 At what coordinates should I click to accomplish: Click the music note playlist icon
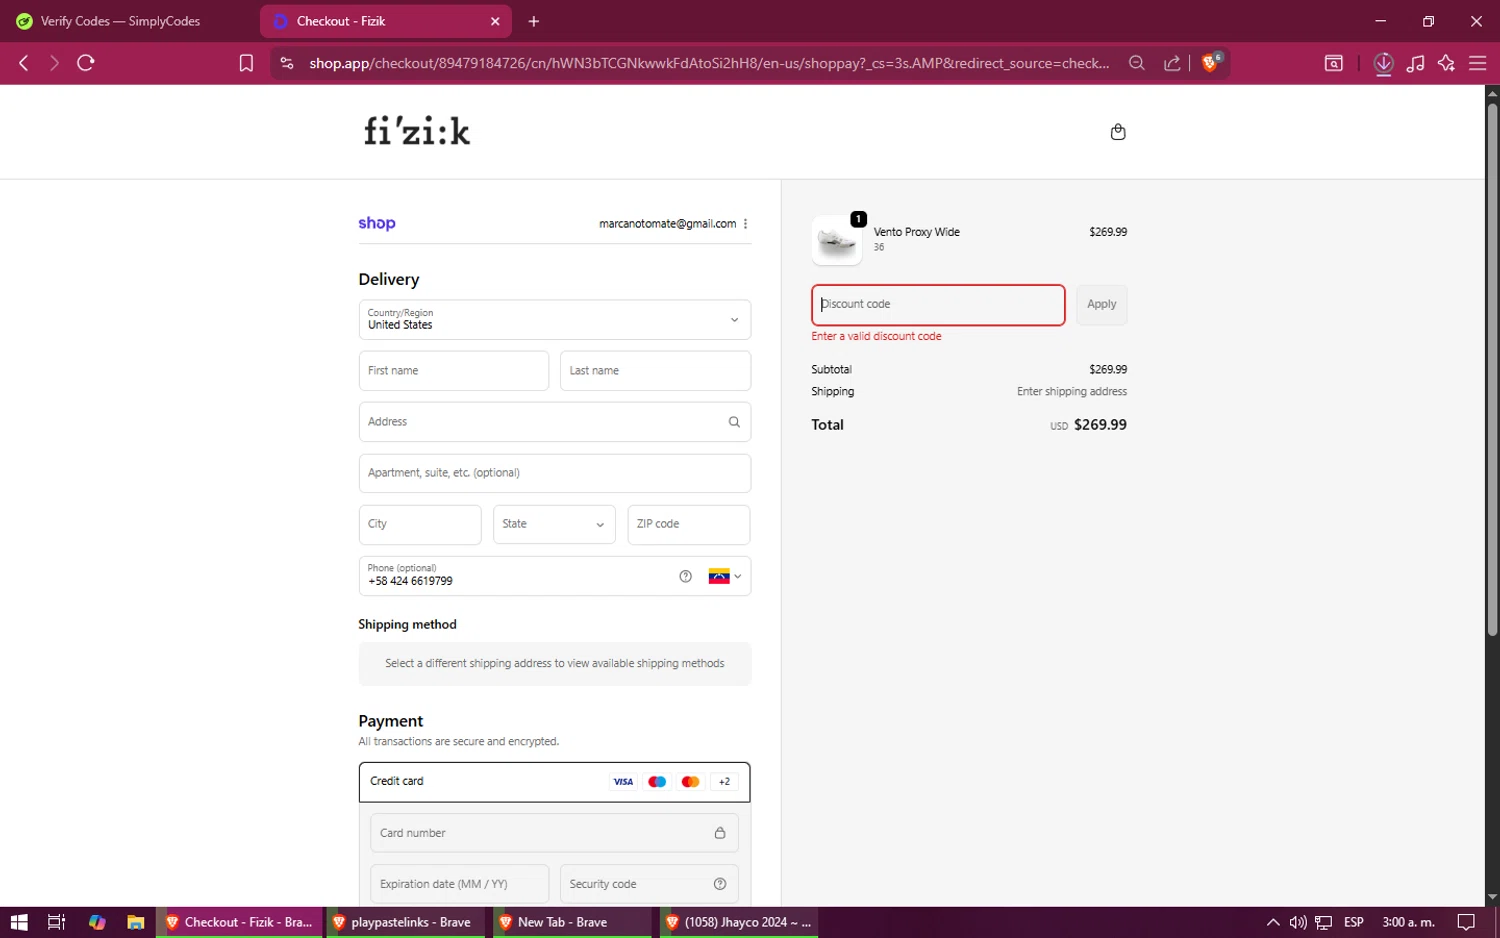[x=1415, y=63]
